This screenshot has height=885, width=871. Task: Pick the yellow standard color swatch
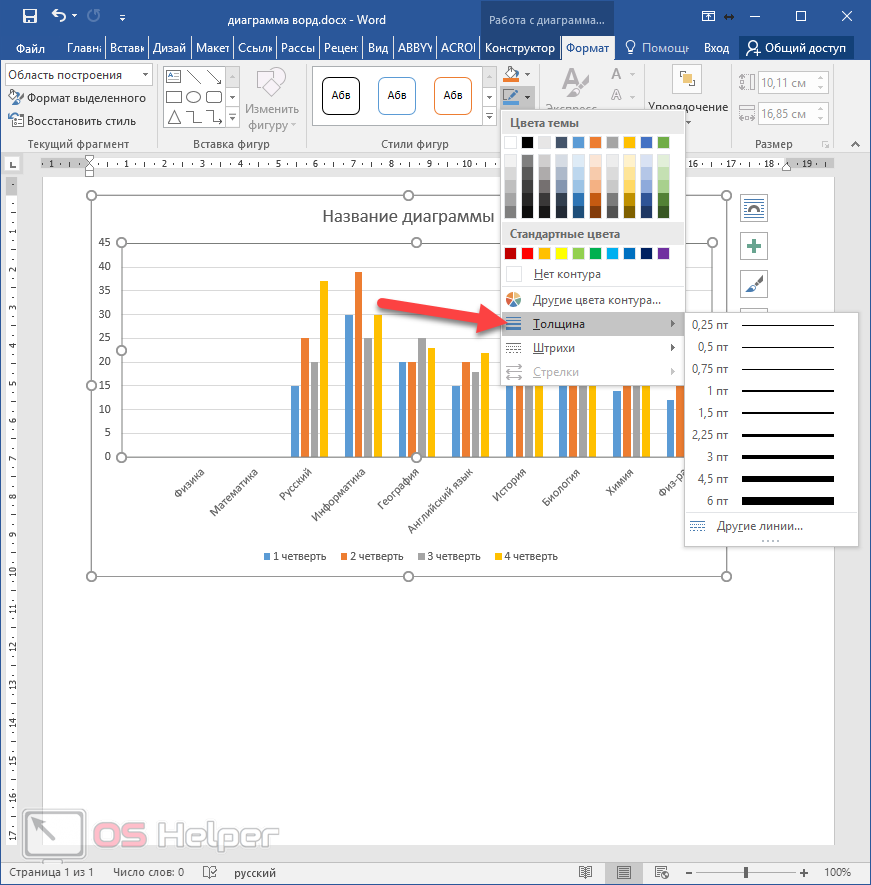click(561, 253)
